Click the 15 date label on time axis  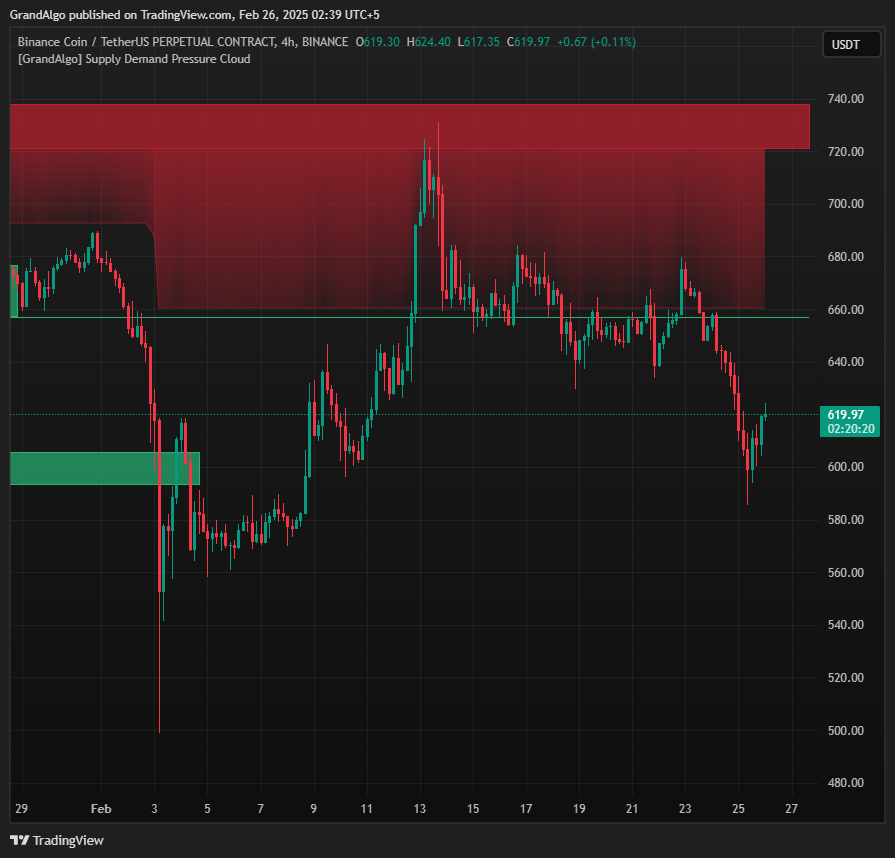pyautogui.click(x=473, y=809)
